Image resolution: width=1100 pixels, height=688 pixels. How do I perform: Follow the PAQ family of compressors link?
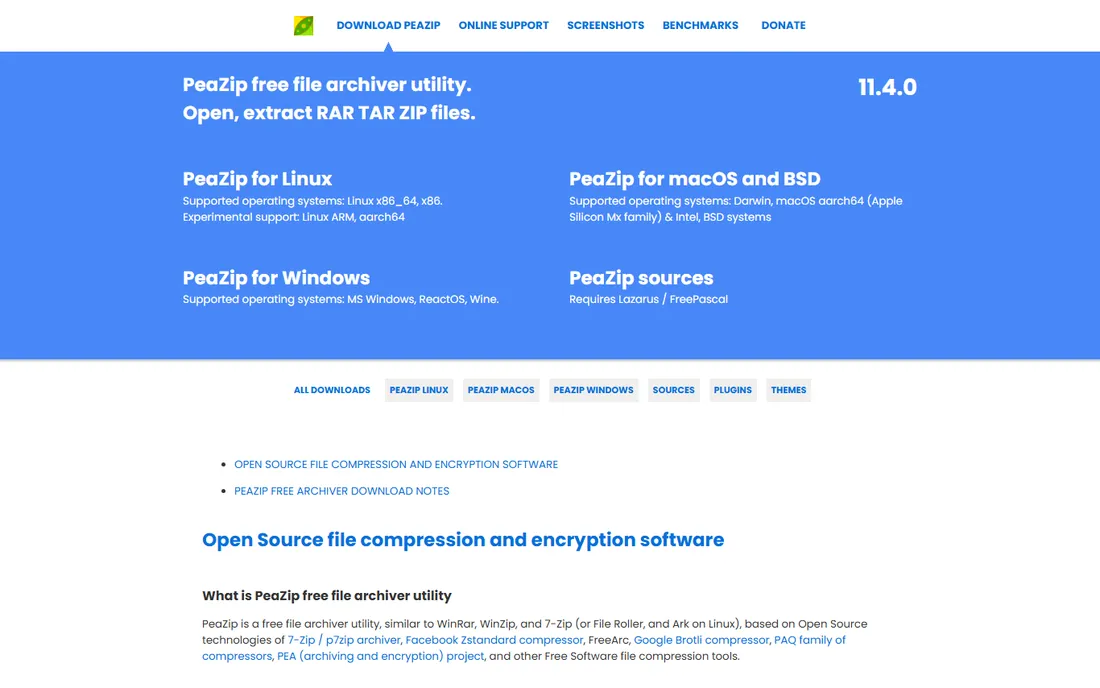pos(810,640)
